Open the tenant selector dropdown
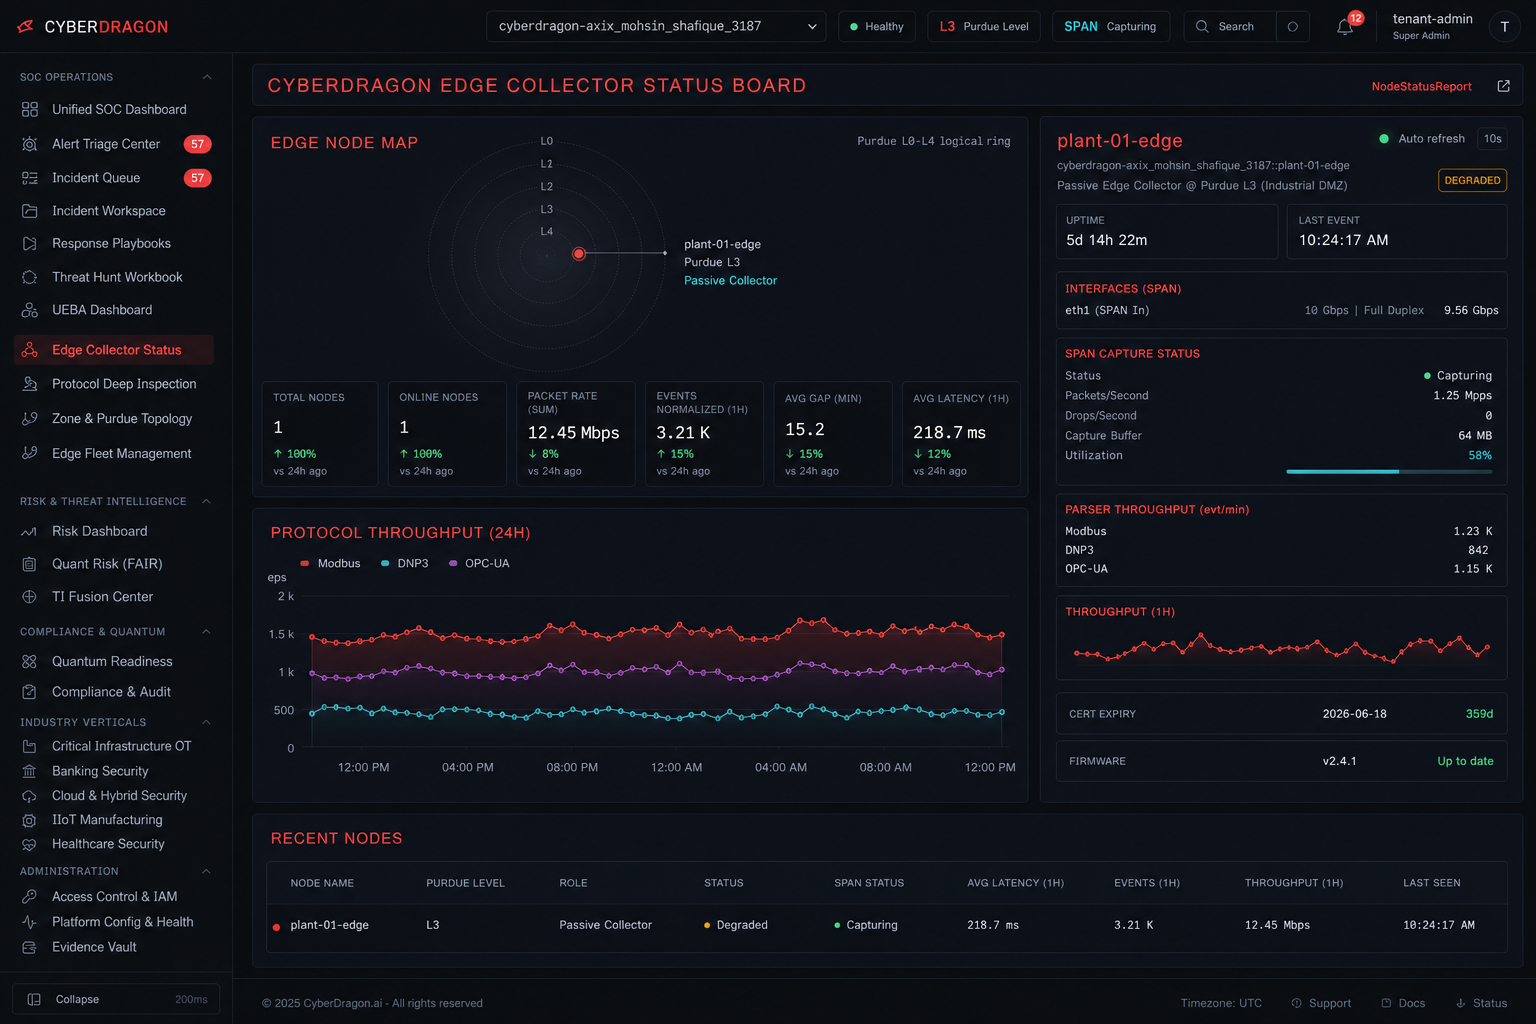The width and height of the screenshot is (1536, 1024). [x=656, y=27]
